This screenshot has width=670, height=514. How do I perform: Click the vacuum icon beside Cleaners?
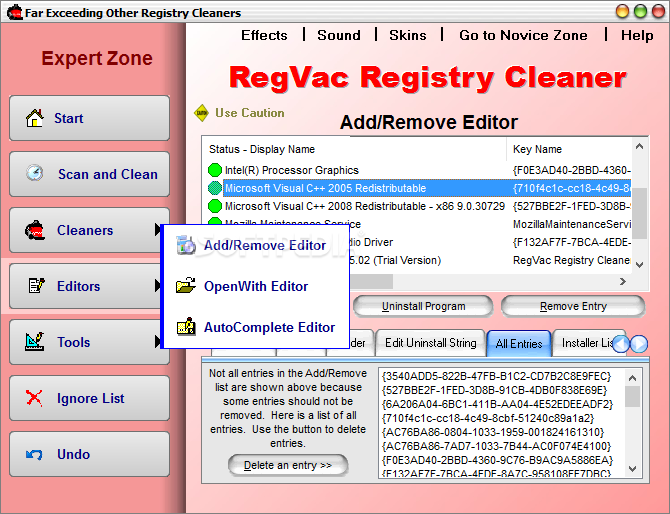pyautogui.click(x=35, y=230)
